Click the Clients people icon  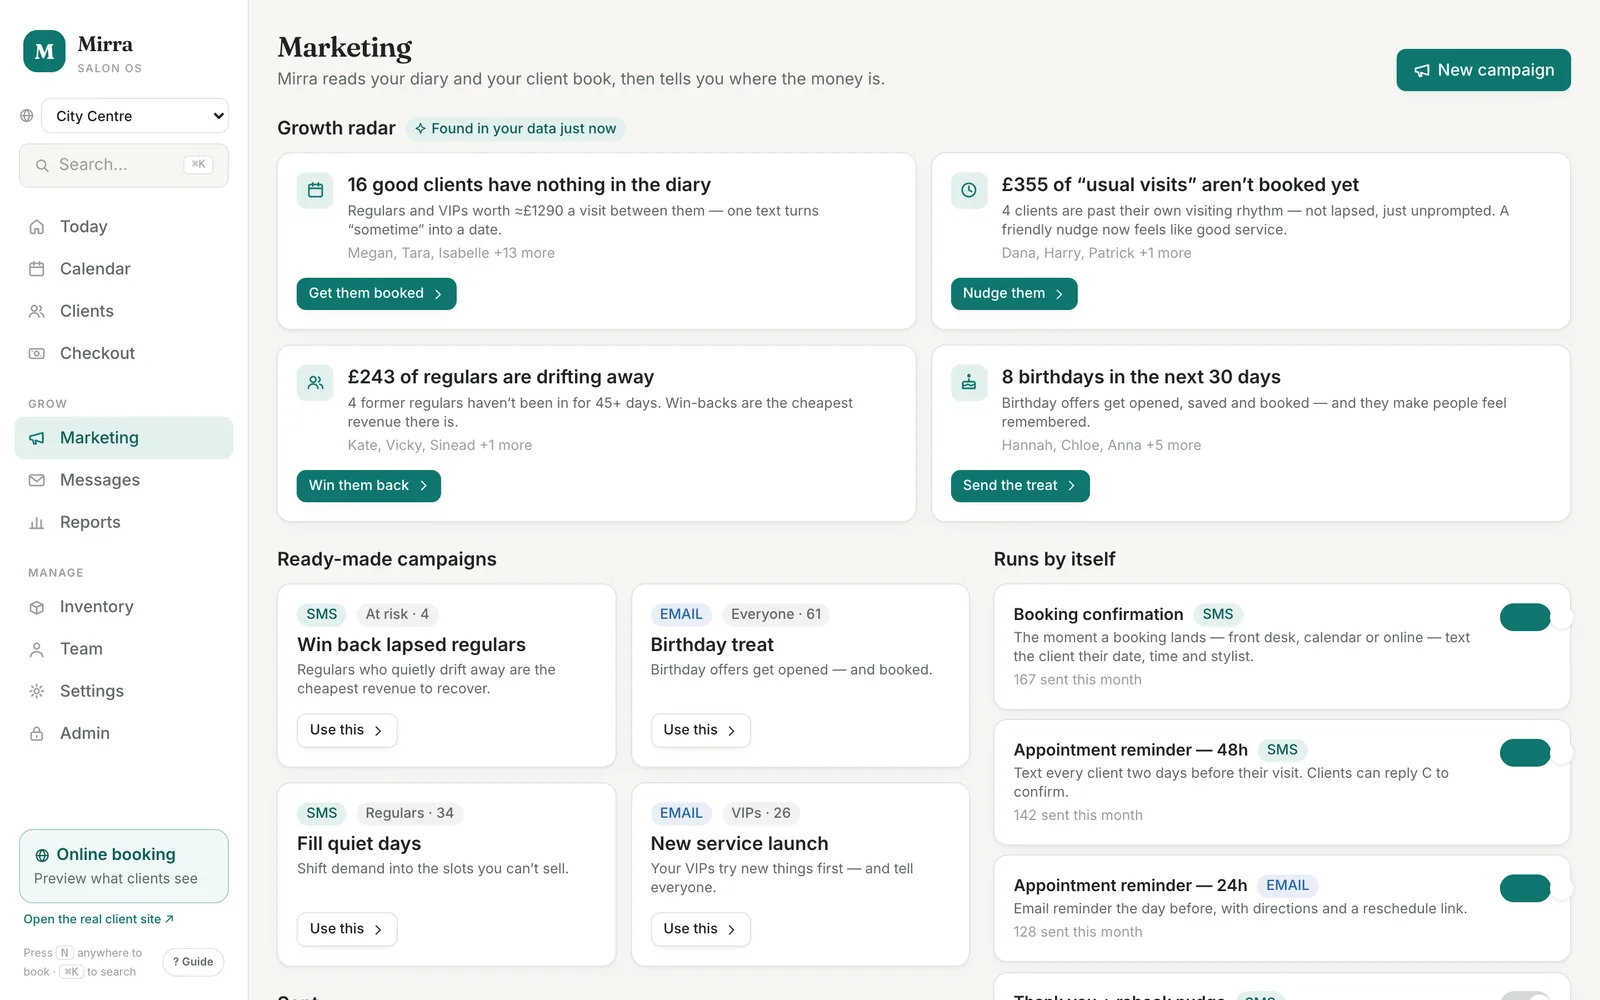pos(37,311)
